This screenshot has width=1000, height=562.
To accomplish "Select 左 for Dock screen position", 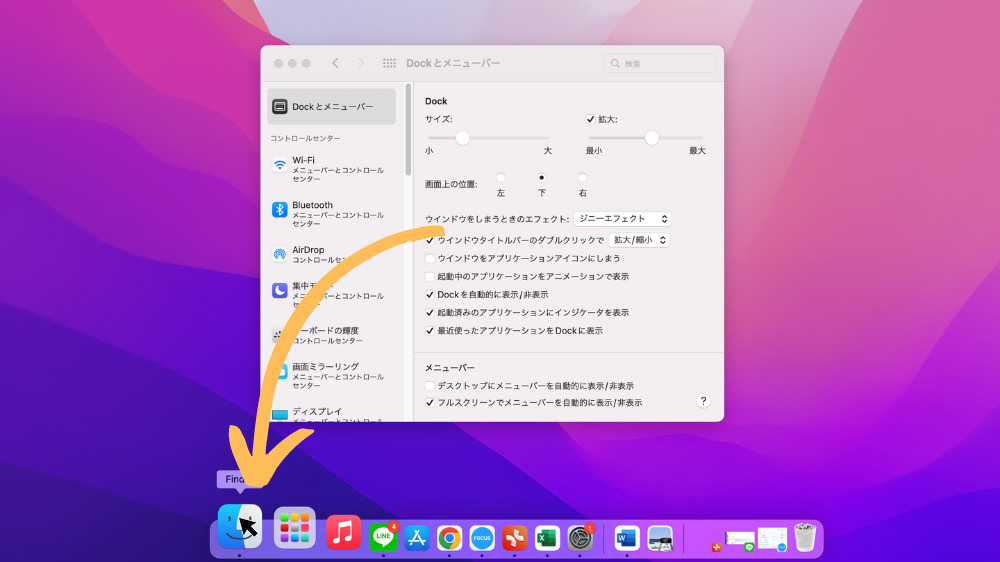I will tap(501, 177).
